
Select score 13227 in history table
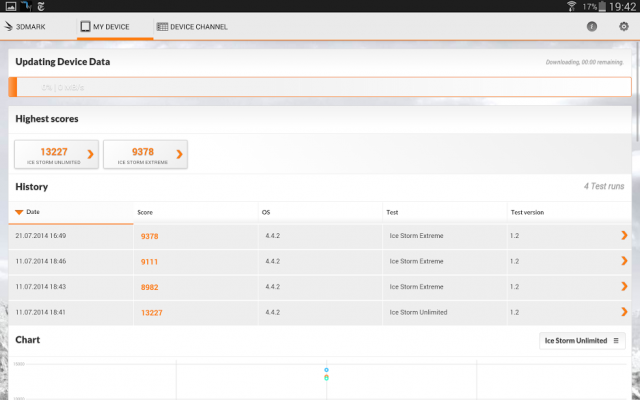(151, 313)
